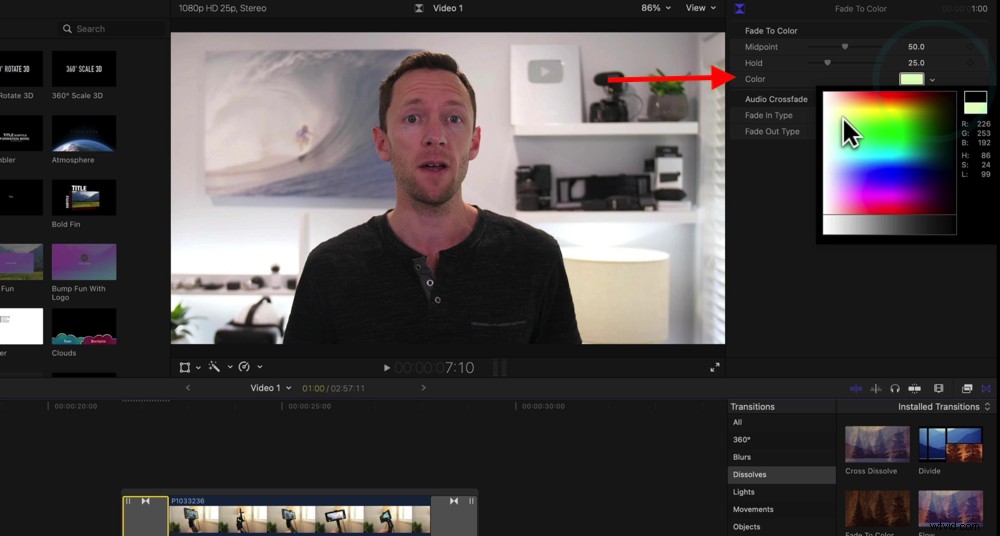Open the retime speed gauge menu
This screenshot has width=1000, height=536.
point(244,367)
